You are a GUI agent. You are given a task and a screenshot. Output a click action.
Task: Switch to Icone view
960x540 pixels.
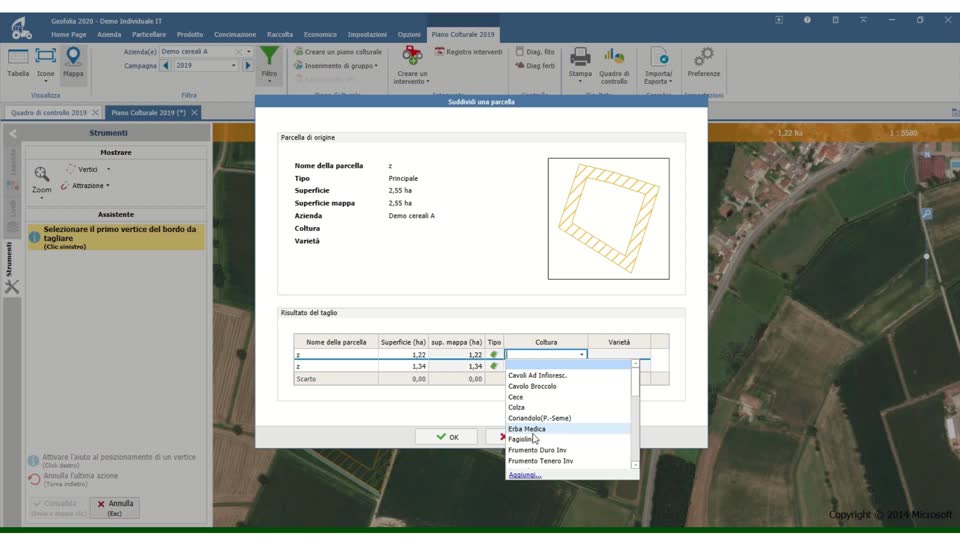(45, 64)
